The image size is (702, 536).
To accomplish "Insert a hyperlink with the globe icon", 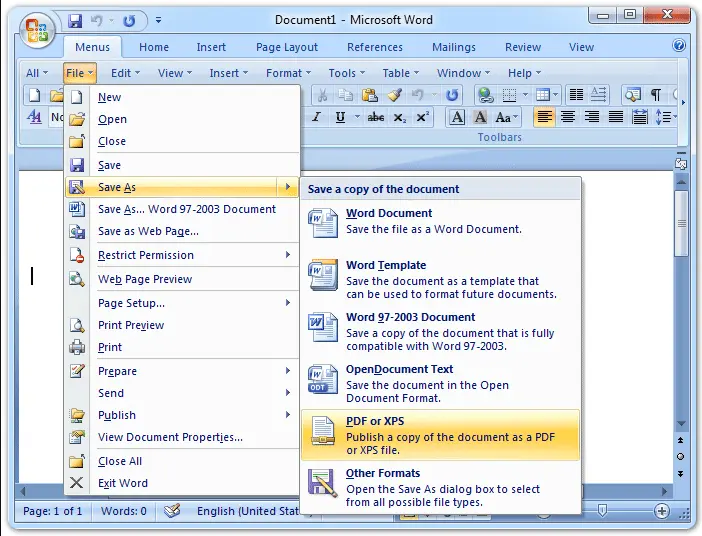I will (x=486, y=95).
